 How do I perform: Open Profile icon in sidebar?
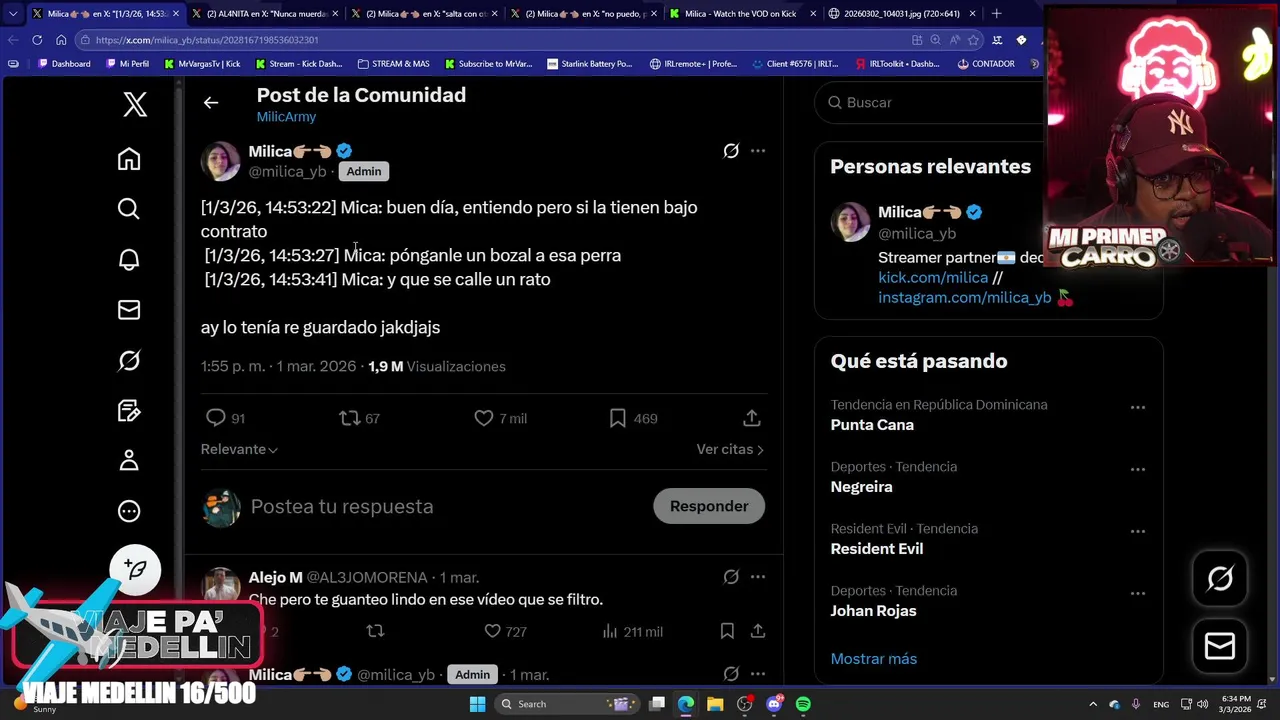click(x=129, y=460)
